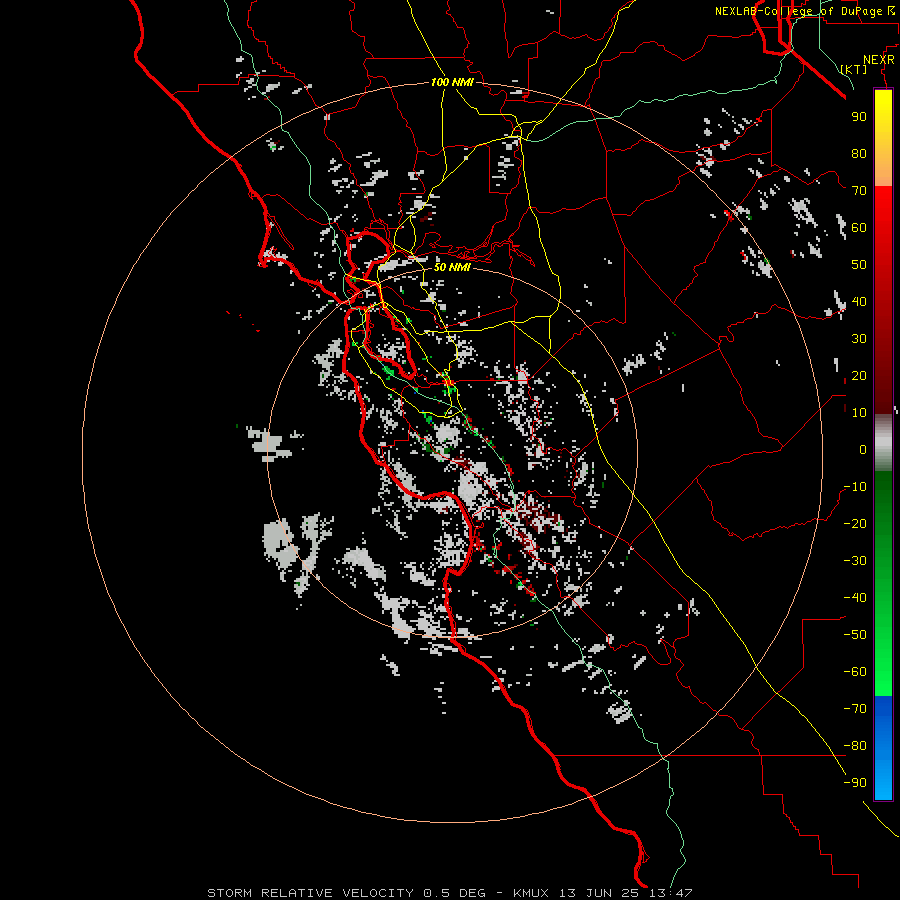Click the "-90" value on velocity scale
The image size is (900, 900).
click(855, 782)
